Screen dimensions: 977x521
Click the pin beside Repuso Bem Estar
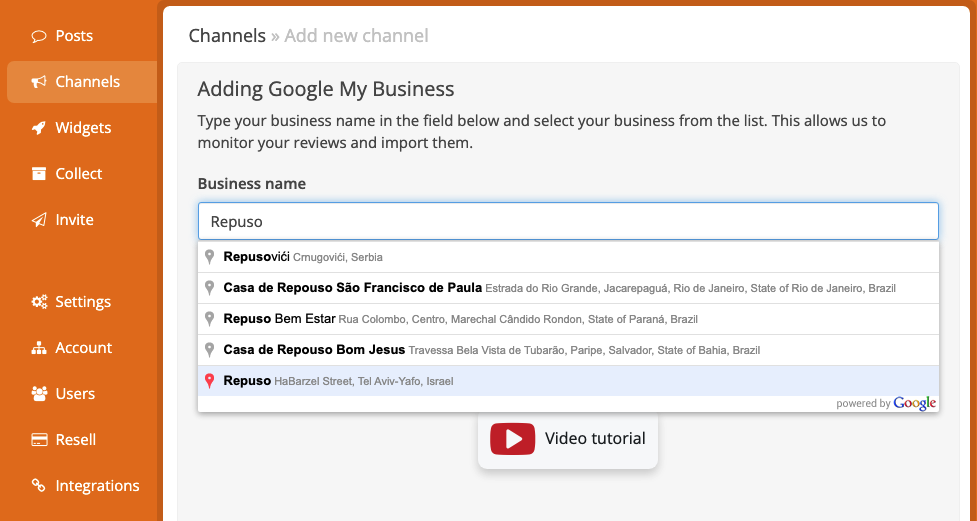[210, 319]
